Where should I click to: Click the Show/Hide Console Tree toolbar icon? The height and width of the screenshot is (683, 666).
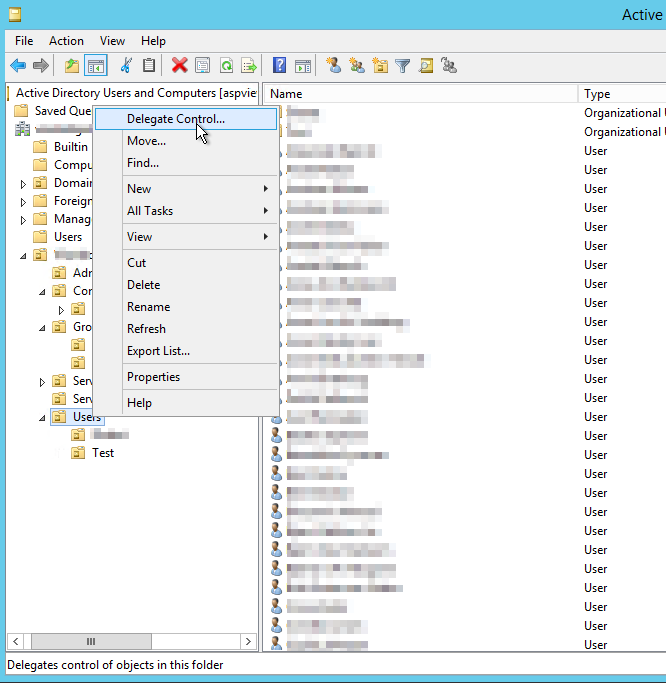(x=96, y=66)
